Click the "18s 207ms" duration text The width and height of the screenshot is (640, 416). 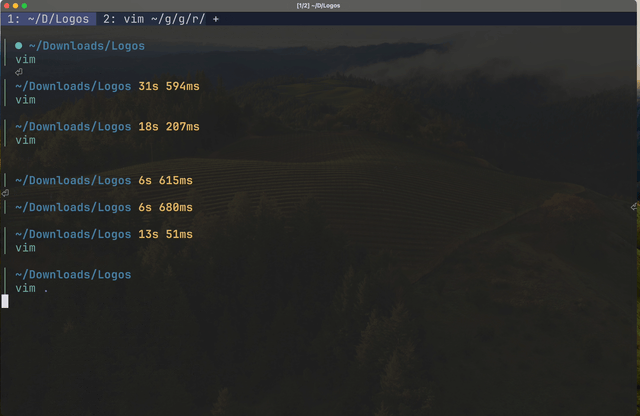pyautogui.click(x=168, y=127)
